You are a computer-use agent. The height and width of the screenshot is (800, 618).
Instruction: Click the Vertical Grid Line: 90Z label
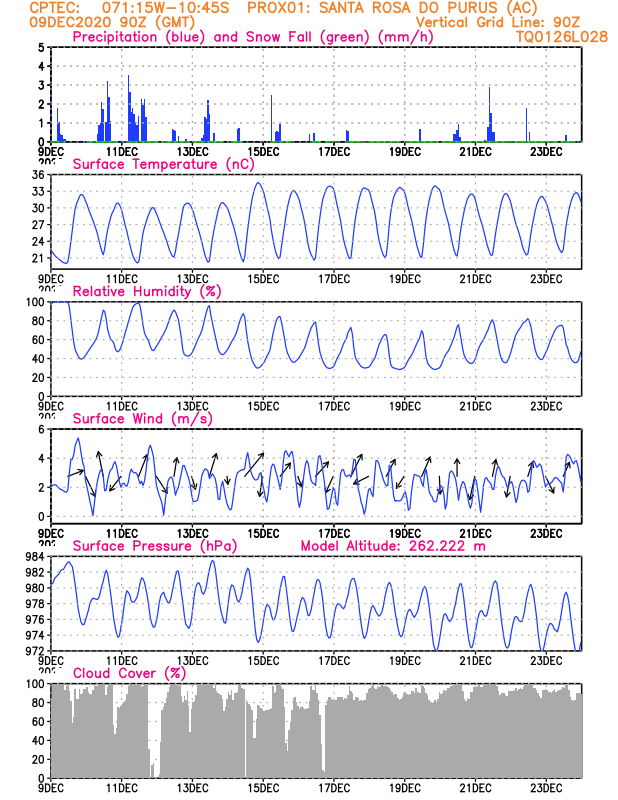pos(498,22)
